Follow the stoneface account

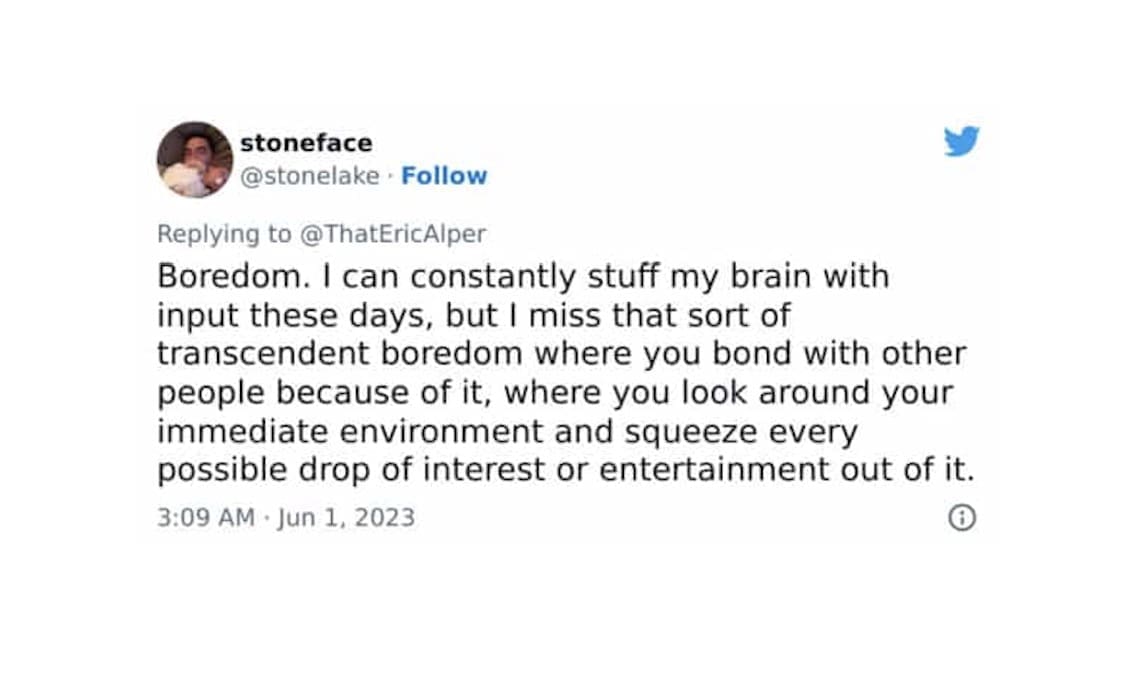tap(444, 176)
